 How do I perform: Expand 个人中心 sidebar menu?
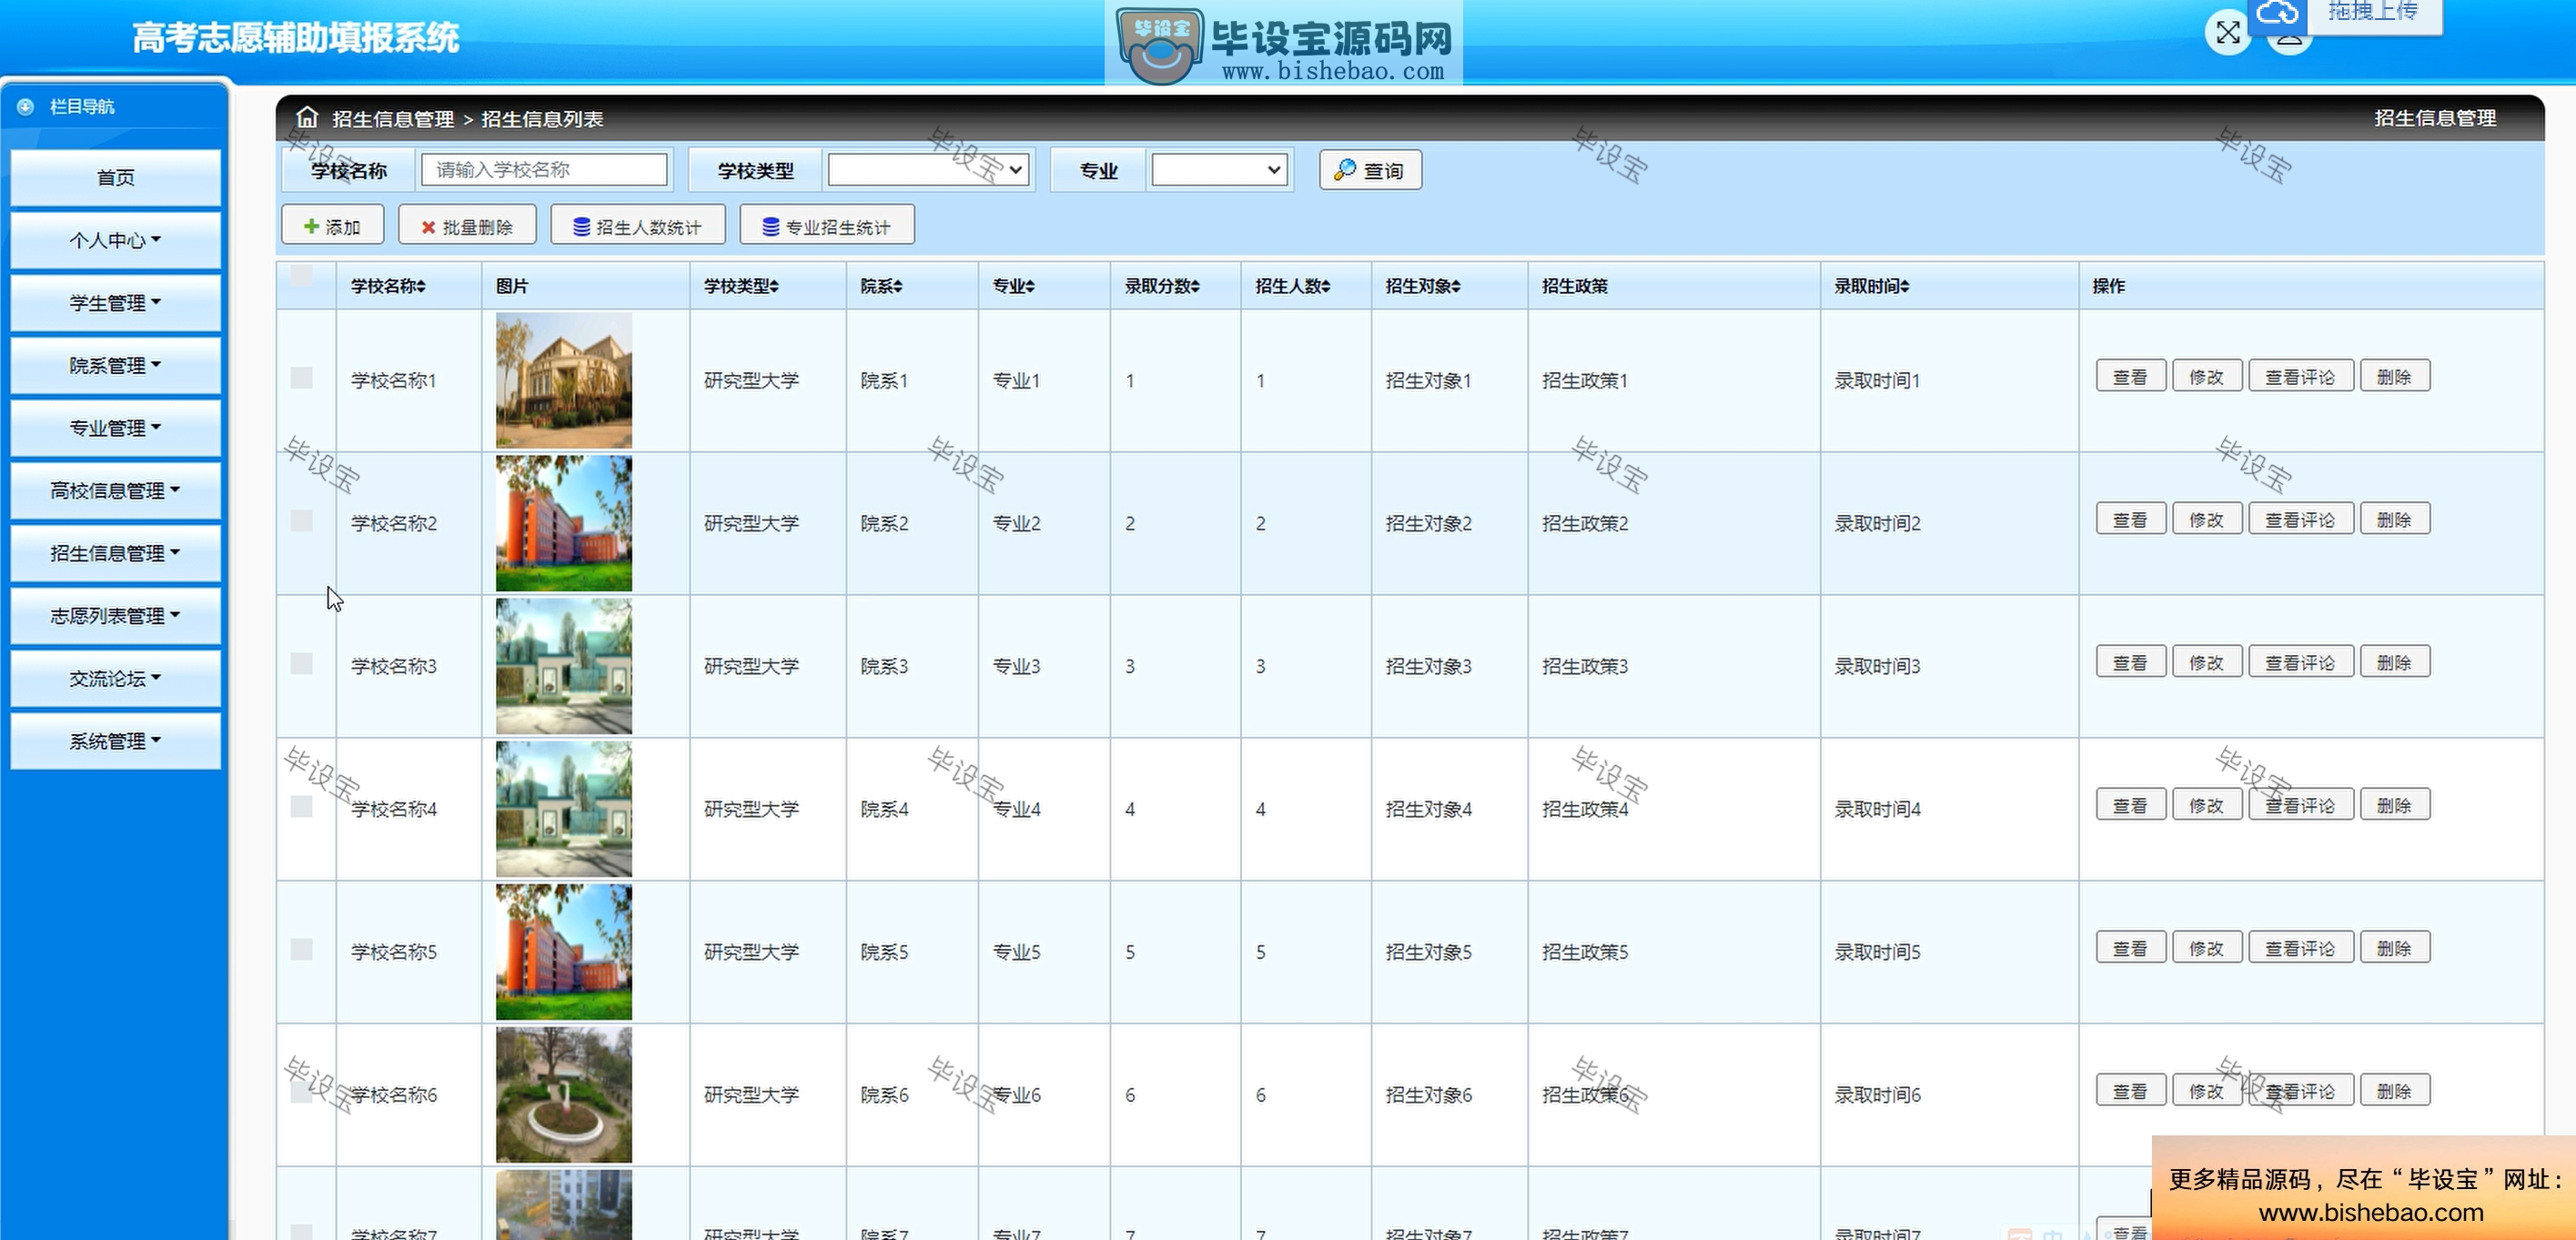tap(115, 240)
